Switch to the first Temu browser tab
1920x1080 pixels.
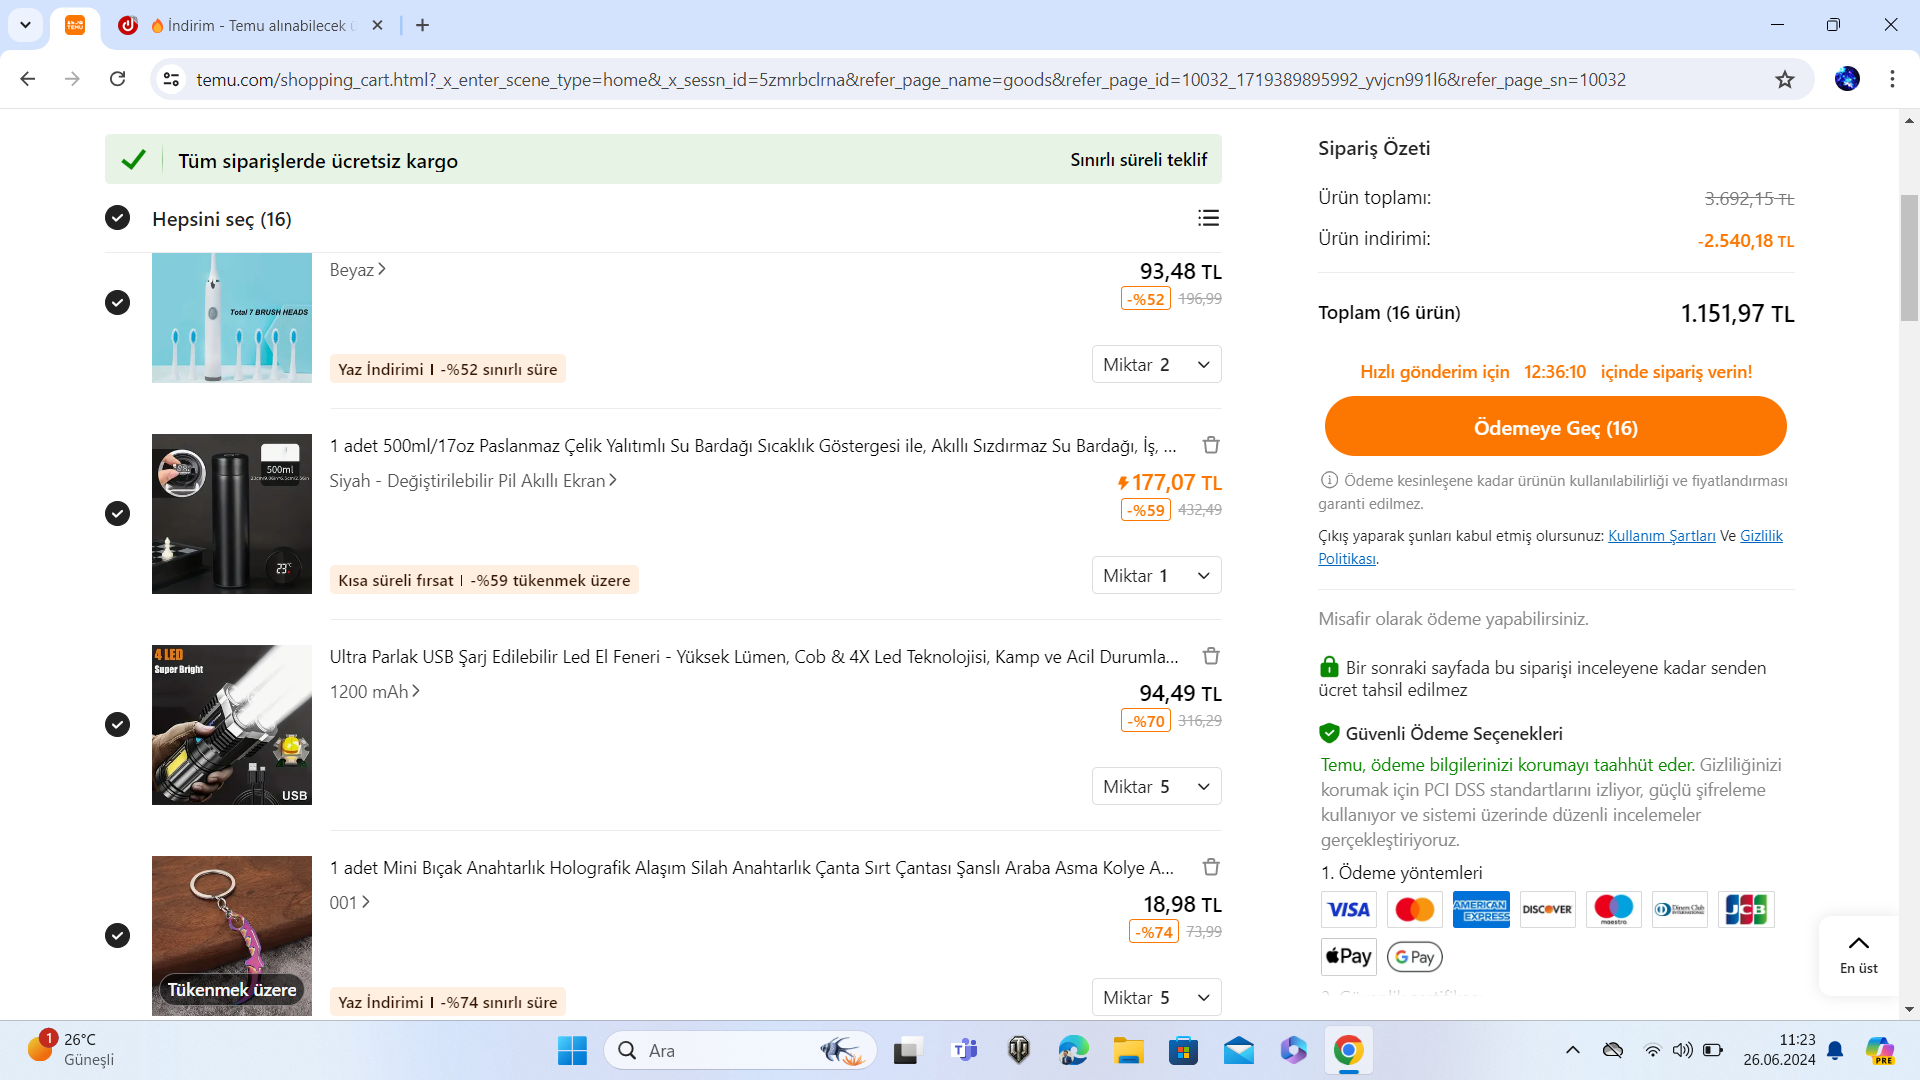click(x=75, y=25)
